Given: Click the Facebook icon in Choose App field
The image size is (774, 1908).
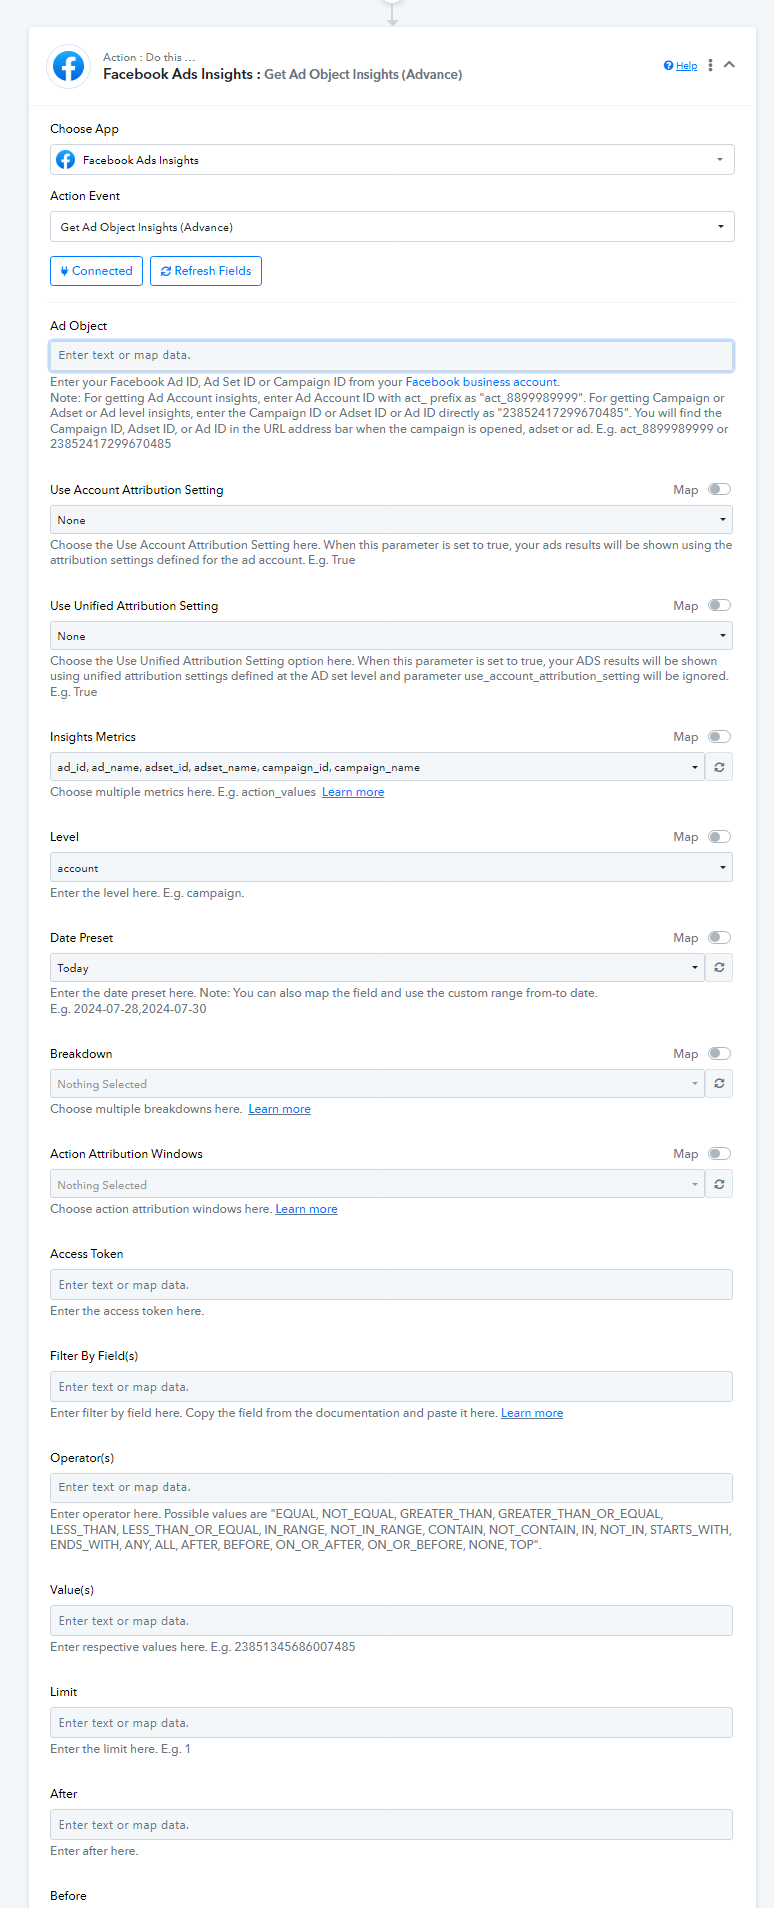Looking at the screenshot, I should (66, 160).
